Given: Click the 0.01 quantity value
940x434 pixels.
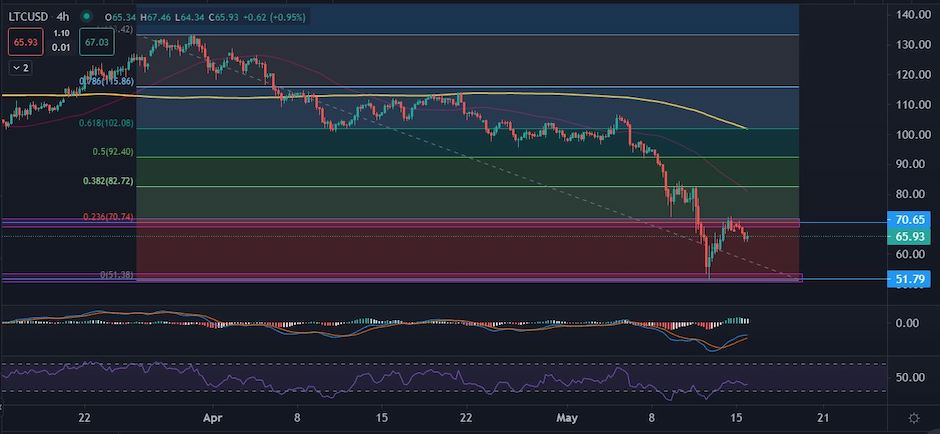Looking at the screenshot, I should click(61, 50).
